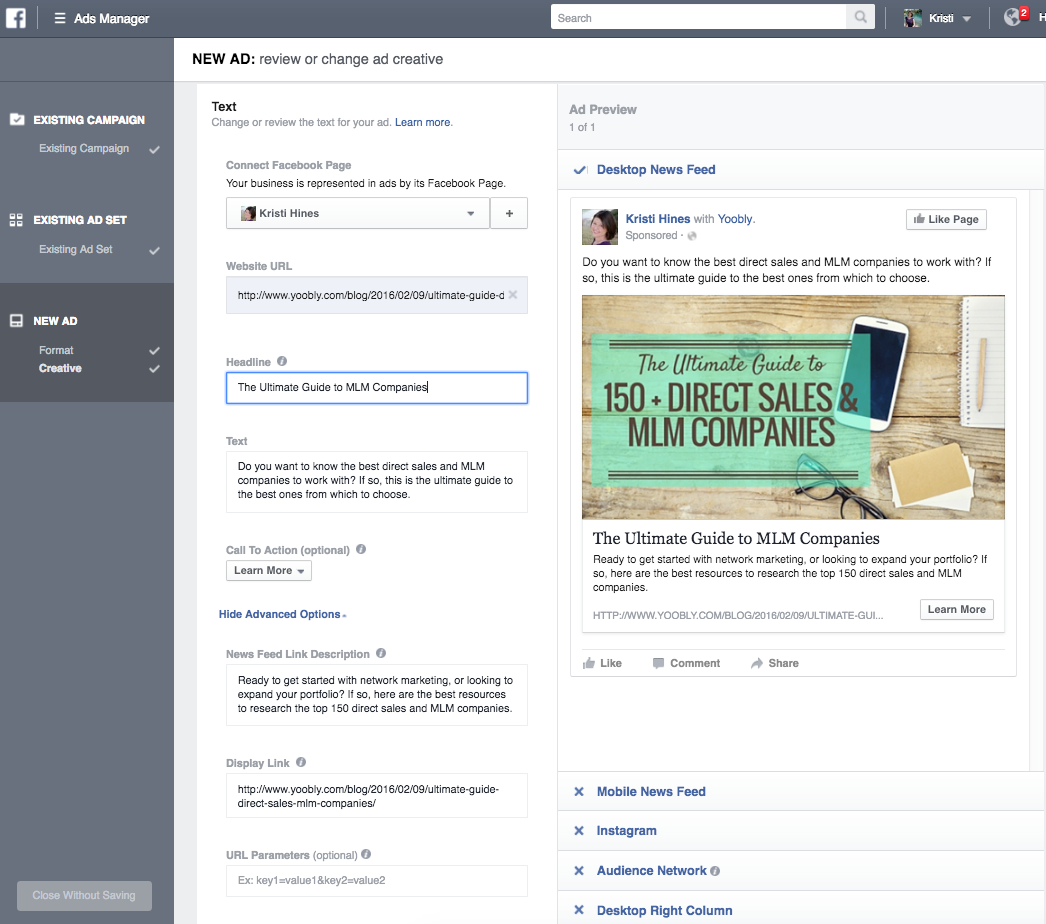Click into the URL Parameters field

pos(376,881)
